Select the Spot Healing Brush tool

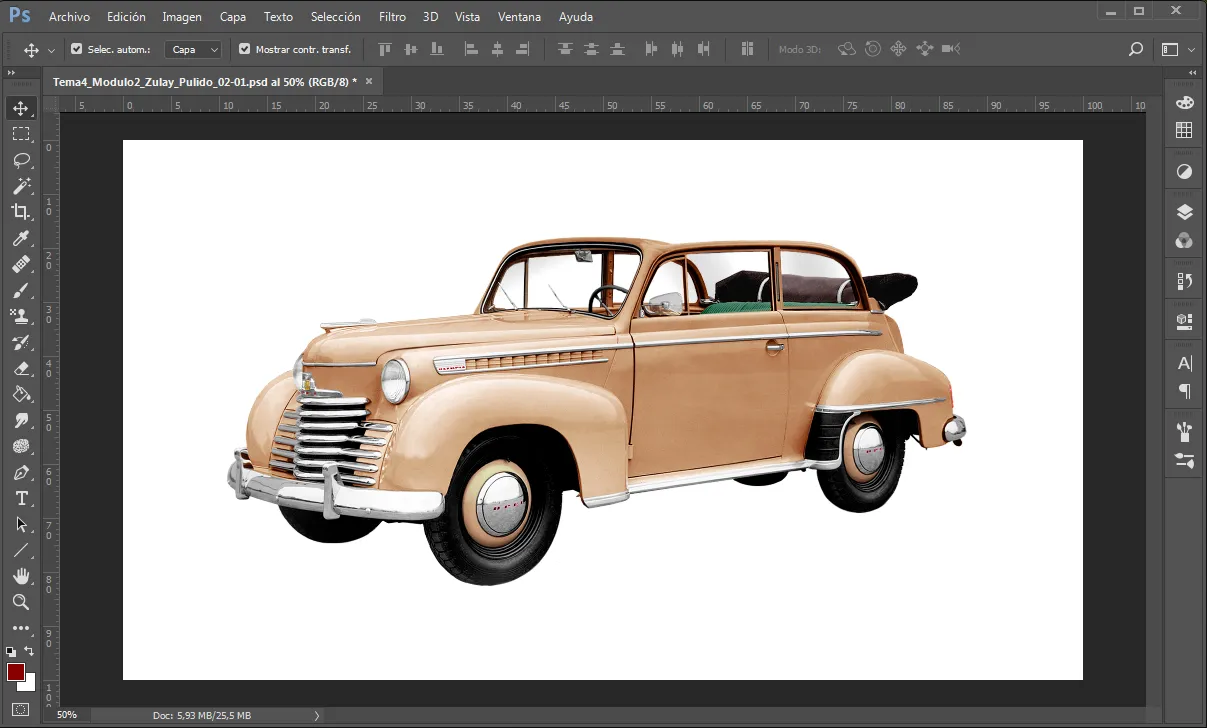21,264
